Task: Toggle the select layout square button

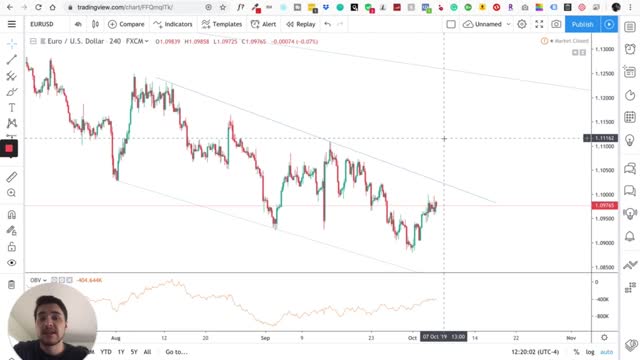Action: point(451,24)
